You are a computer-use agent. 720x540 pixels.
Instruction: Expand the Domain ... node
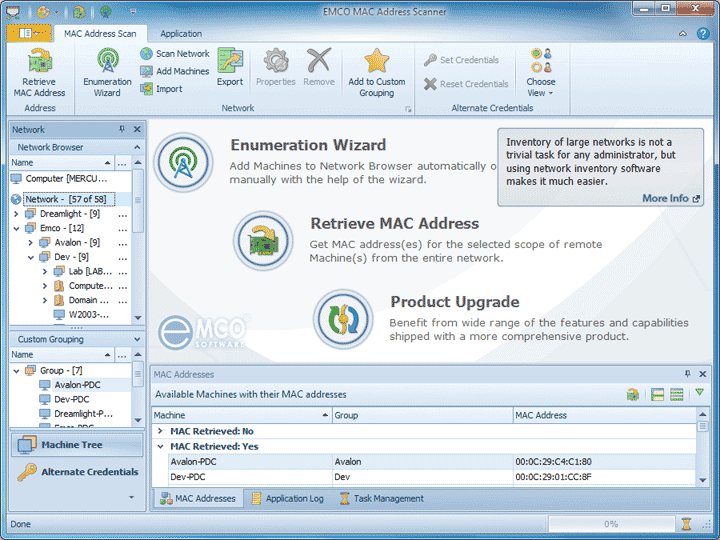click(x=45, y=300)
